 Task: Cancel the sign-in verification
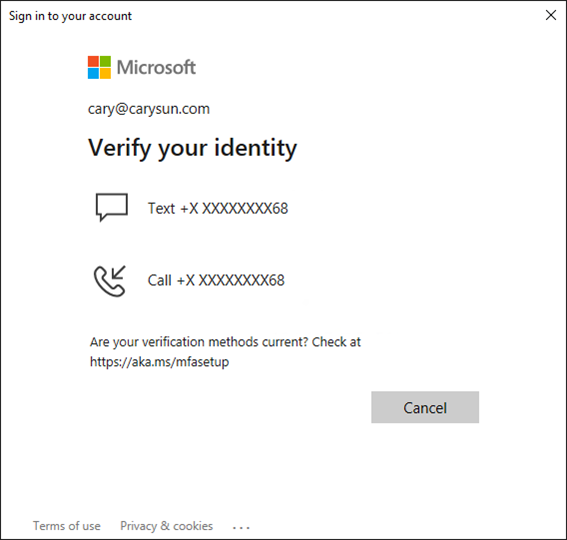425,407
